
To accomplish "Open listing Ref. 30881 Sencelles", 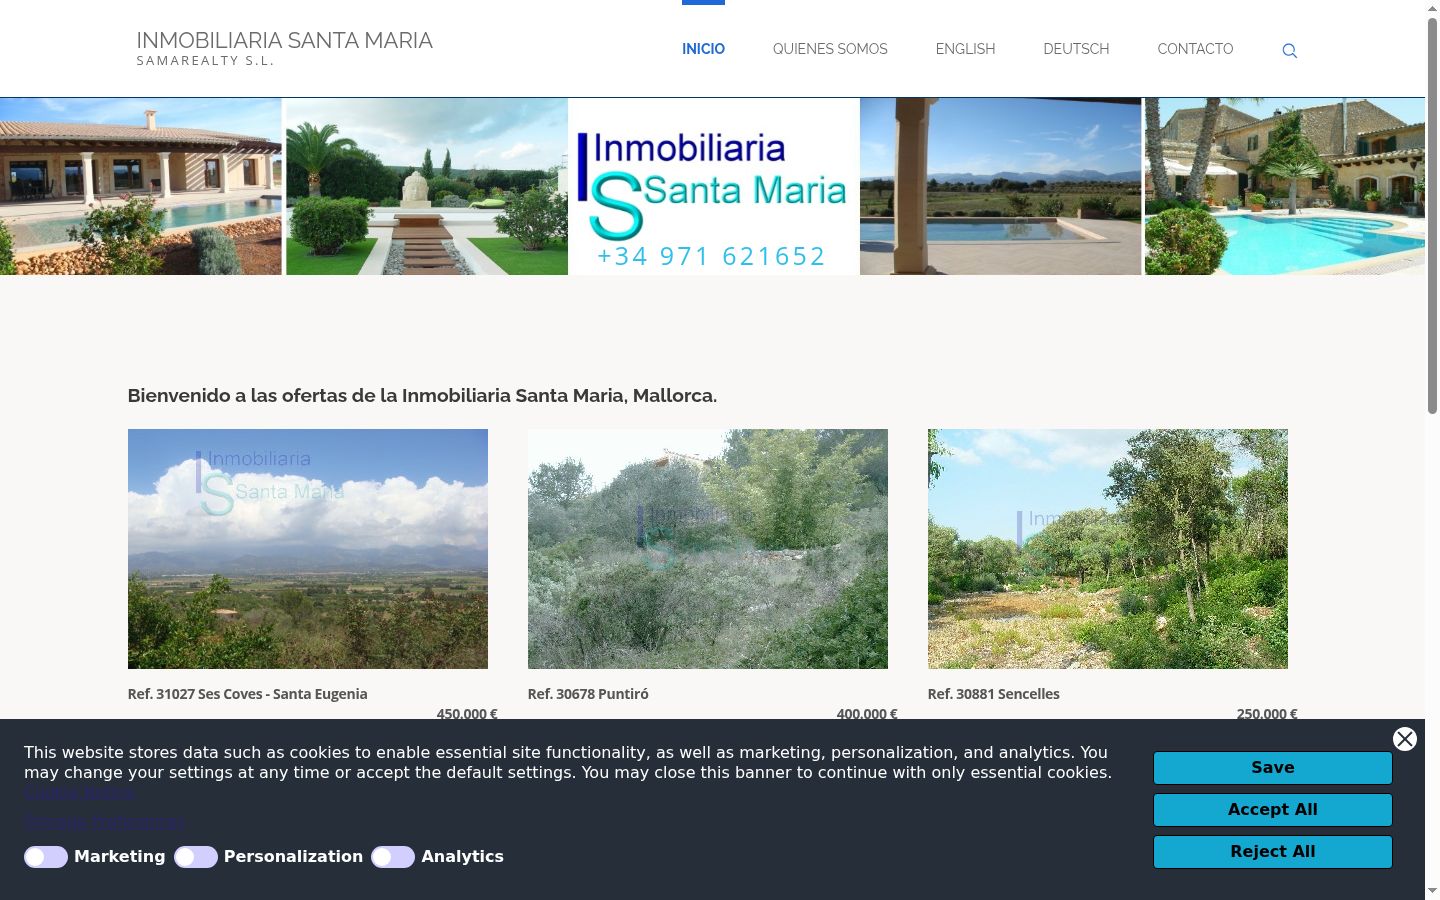I will [x=993, y=694].
